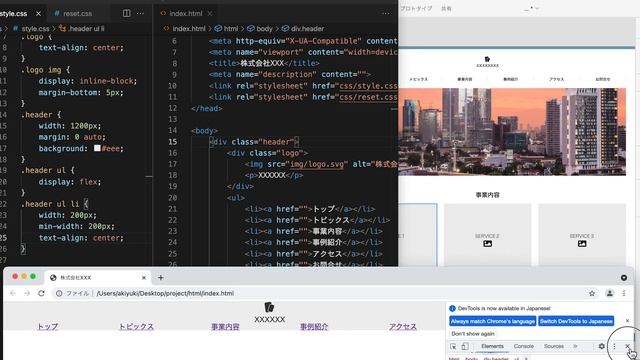Open the Chrome profile avatar icon

(x=609, y=293)
